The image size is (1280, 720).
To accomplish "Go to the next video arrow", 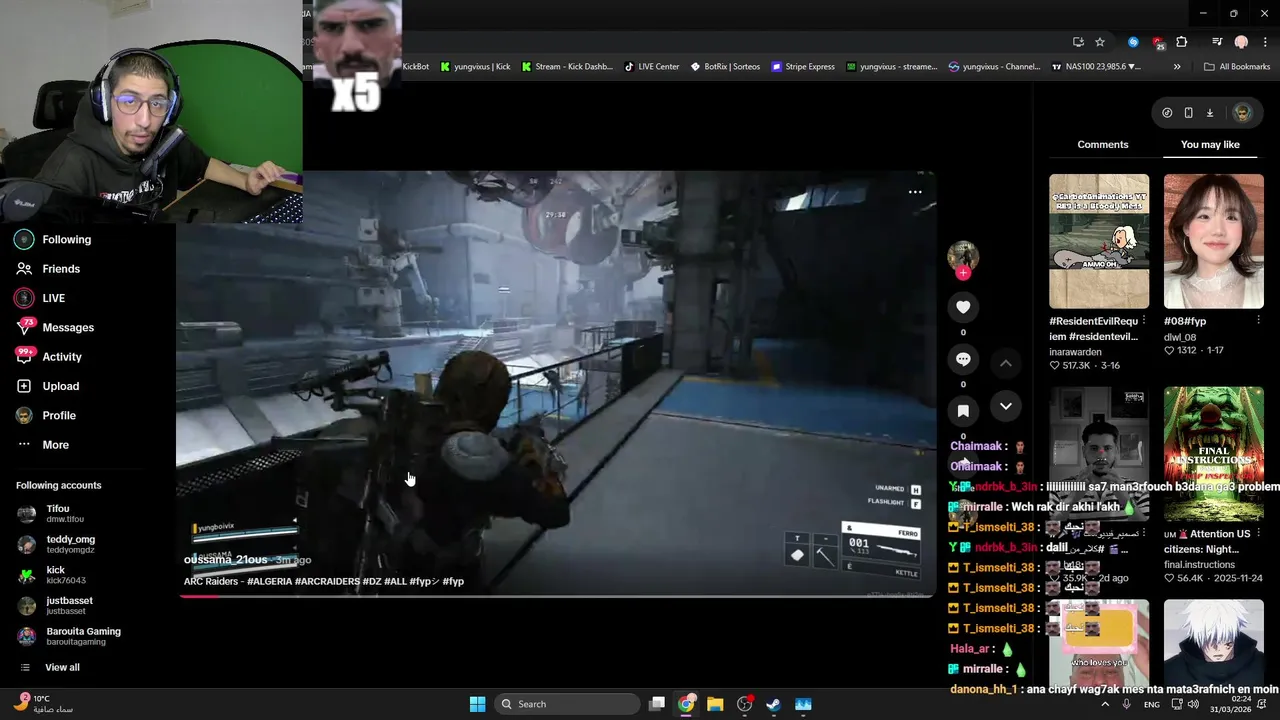I will tap(1006, 406).
